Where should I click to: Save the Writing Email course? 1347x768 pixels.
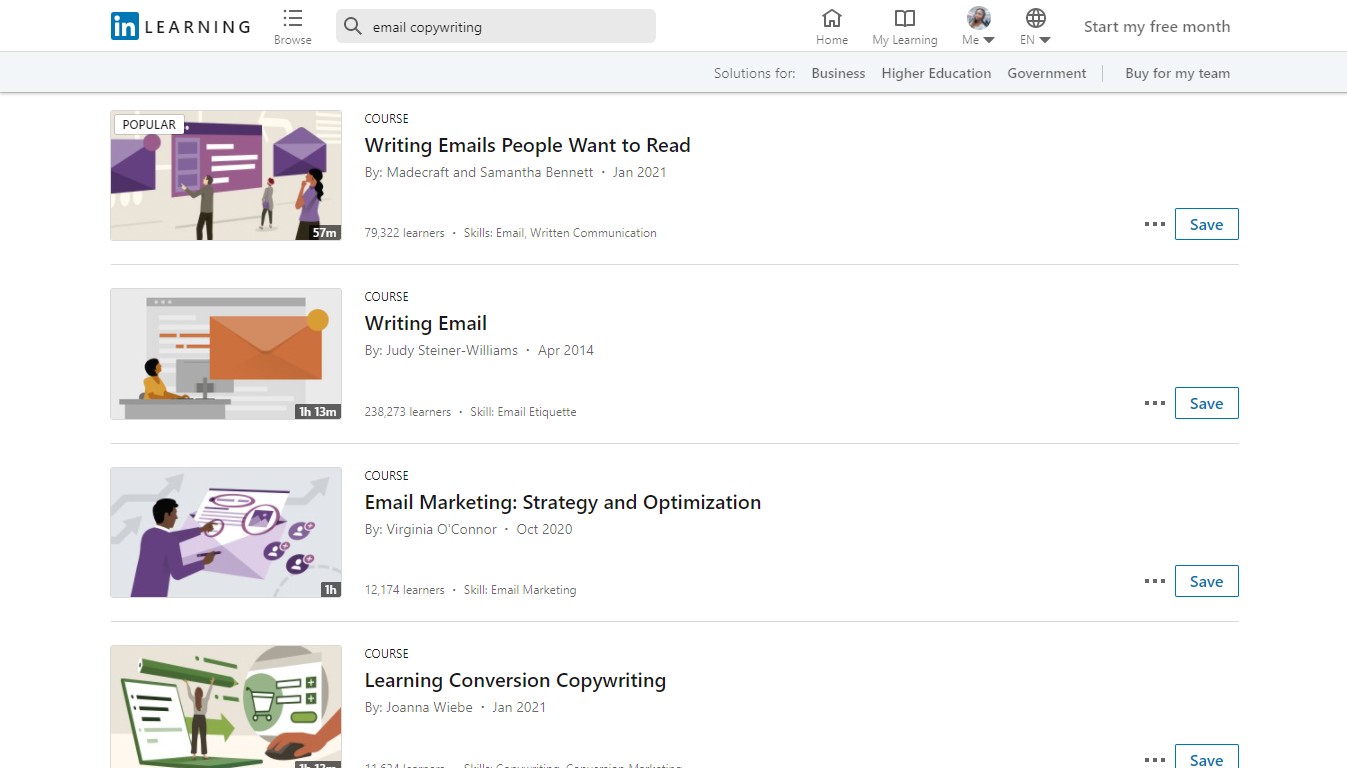[1206, 402]
